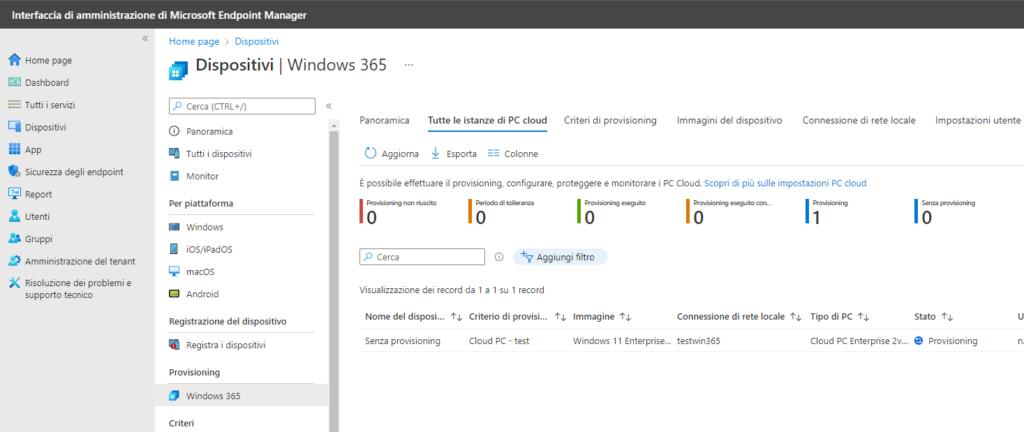The width and height of the screenshot is (1024, 432).
Task: Click the Tutti i dispositivi icon
Action: coord(174,153)
